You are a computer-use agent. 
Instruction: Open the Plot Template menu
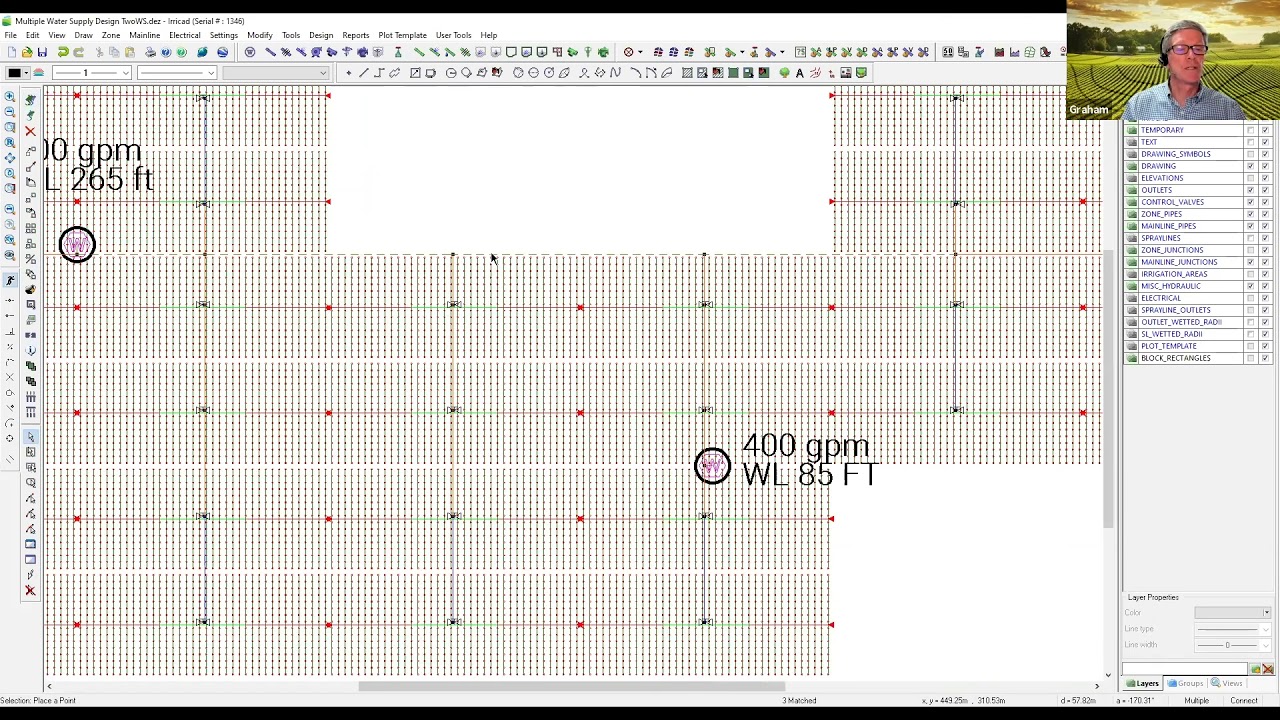(402, 35)
